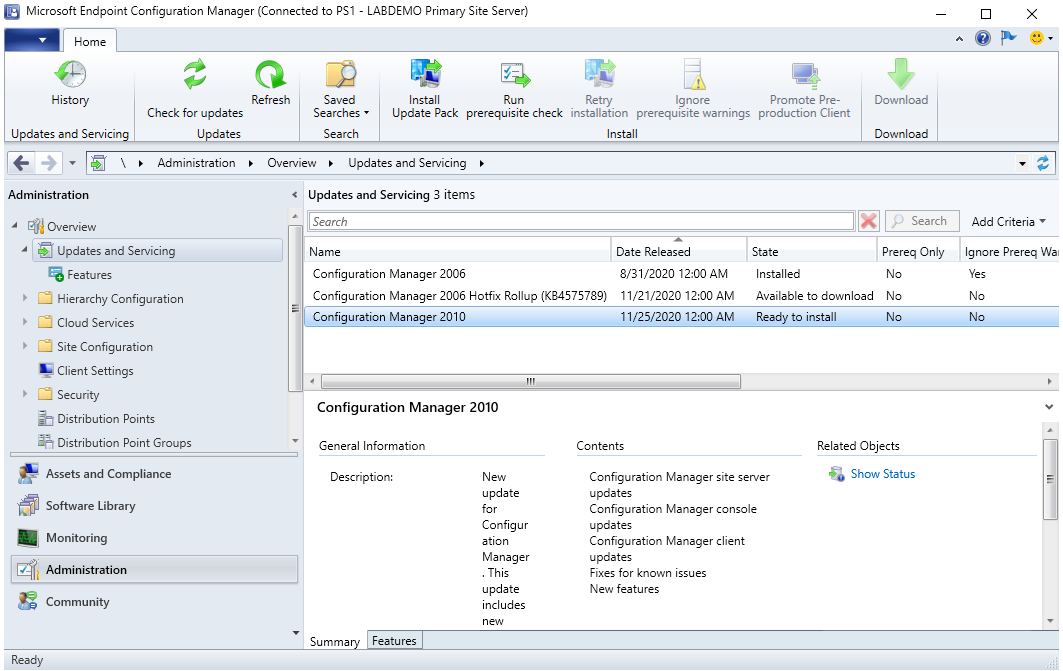This screenshot has width=1063, height=671.
Task: Open the Software Library workspace
Action: (90, 506)
